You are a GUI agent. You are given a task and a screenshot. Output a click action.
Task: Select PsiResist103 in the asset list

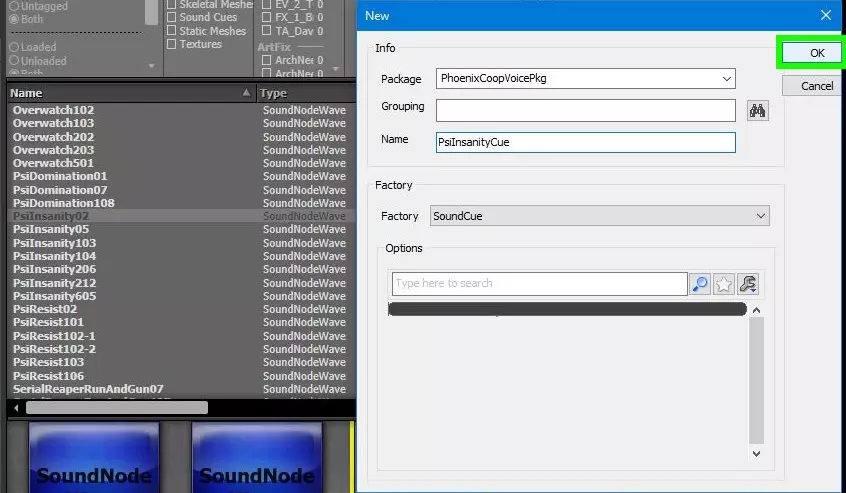point(48,362)
